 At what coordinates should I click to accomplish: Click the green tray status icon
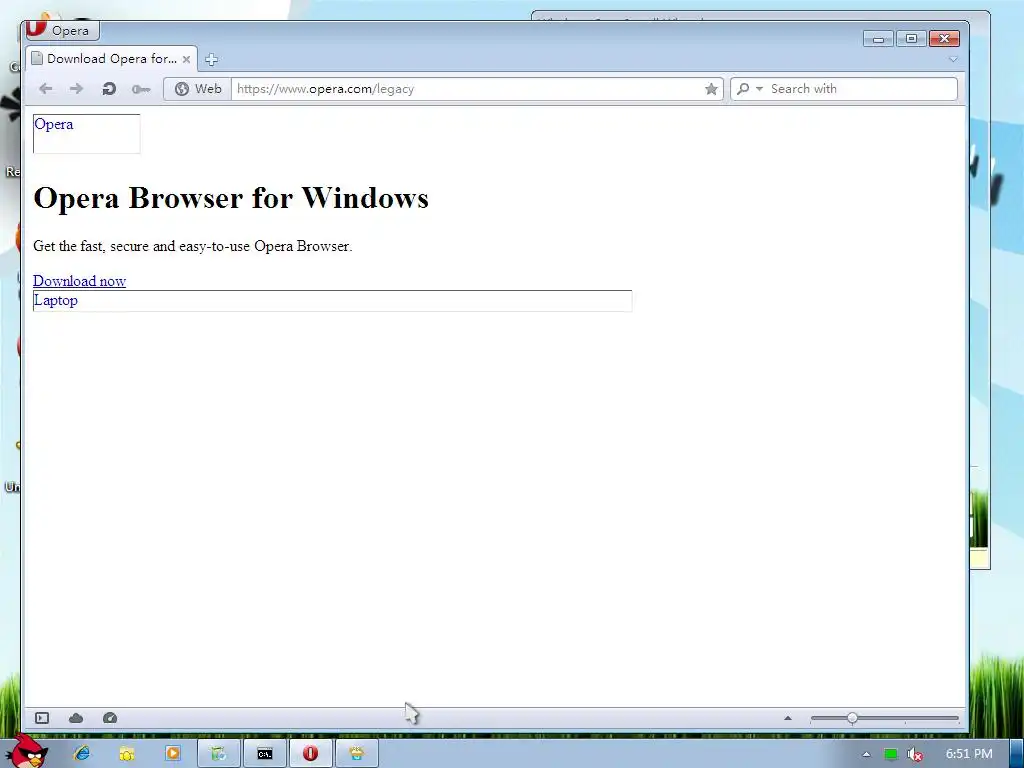(890, 754)
